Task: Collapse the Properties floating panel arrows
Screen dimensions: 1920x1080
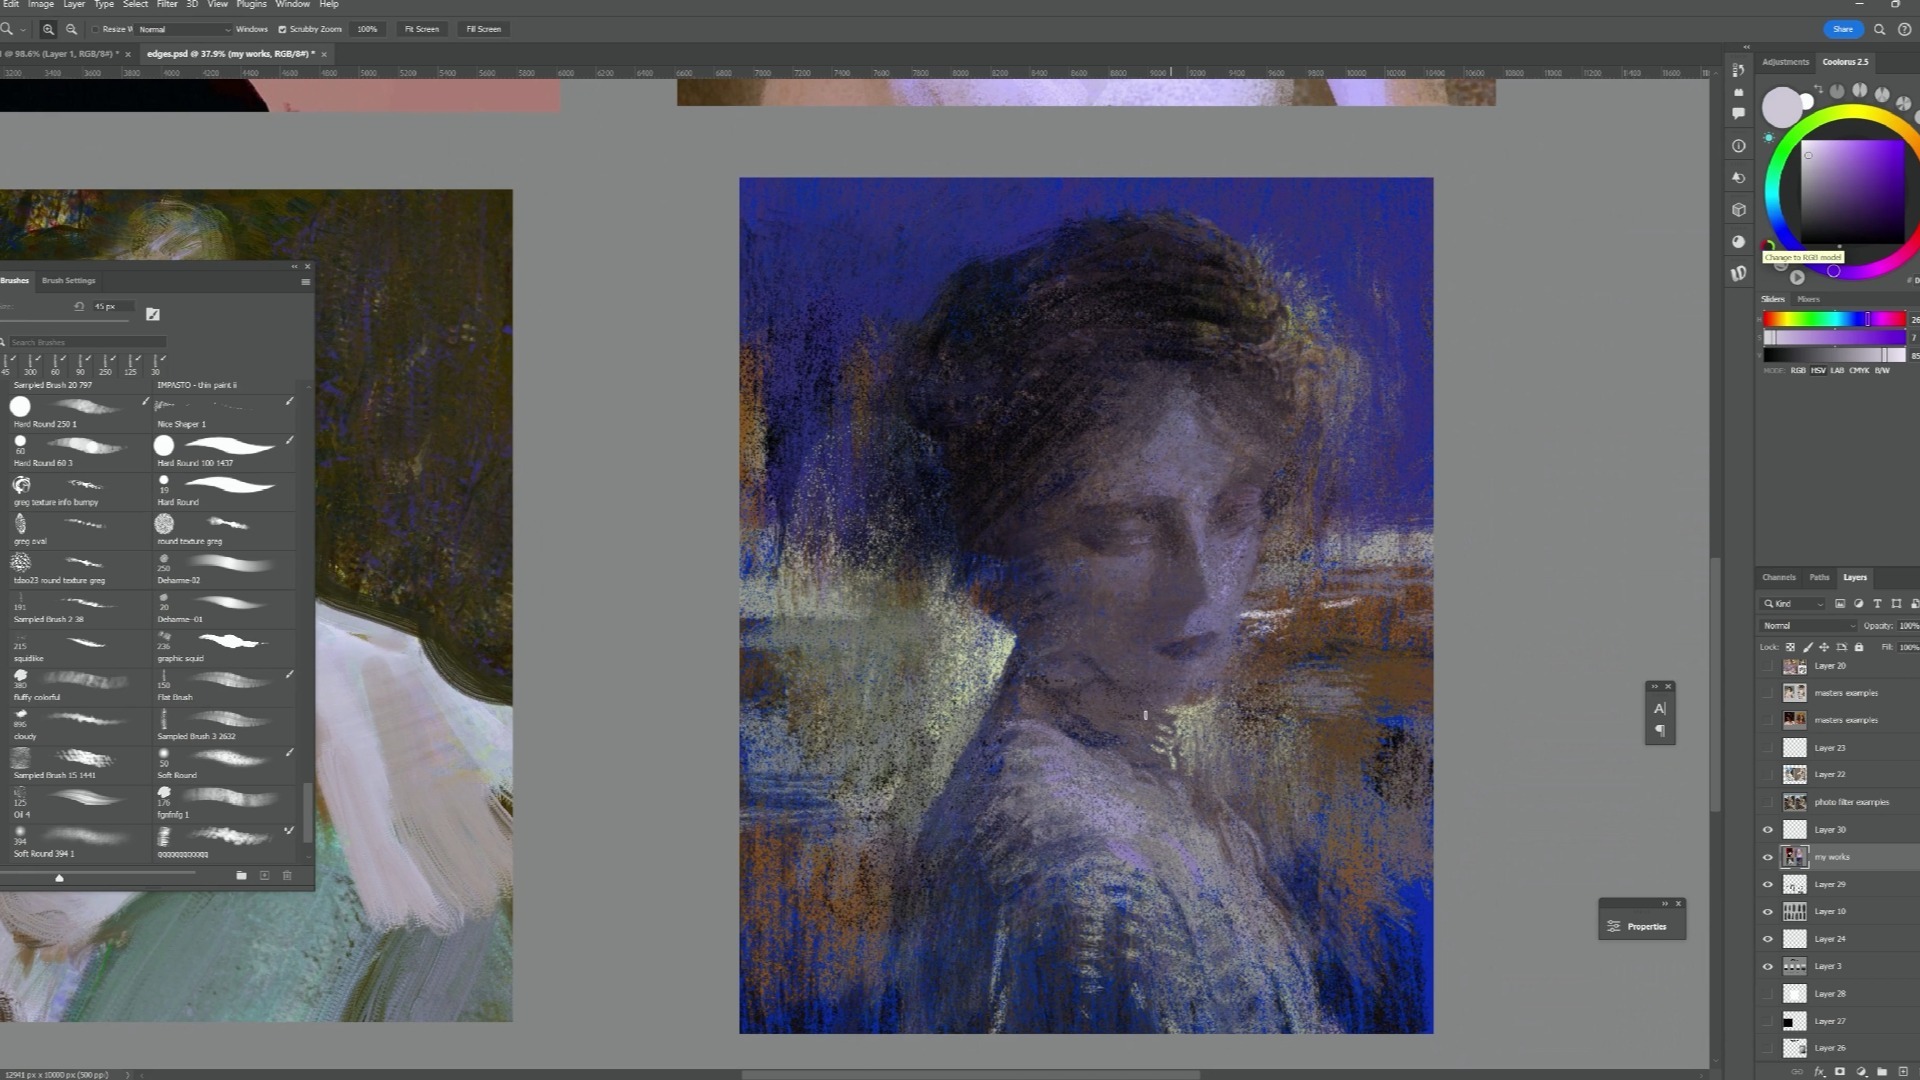Action: (1665, 904)
